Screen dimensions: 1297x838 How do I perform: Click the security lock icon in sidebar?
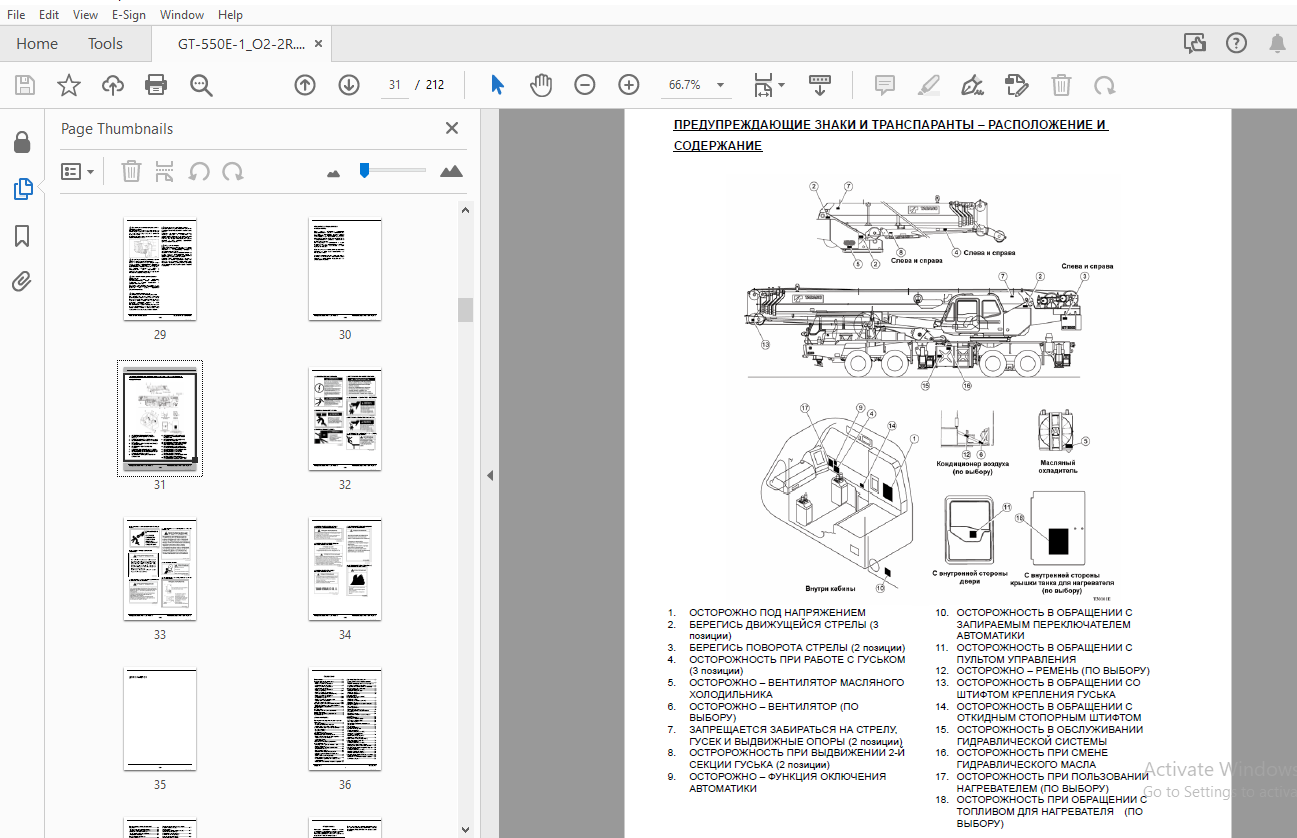[x=22, y=142]
